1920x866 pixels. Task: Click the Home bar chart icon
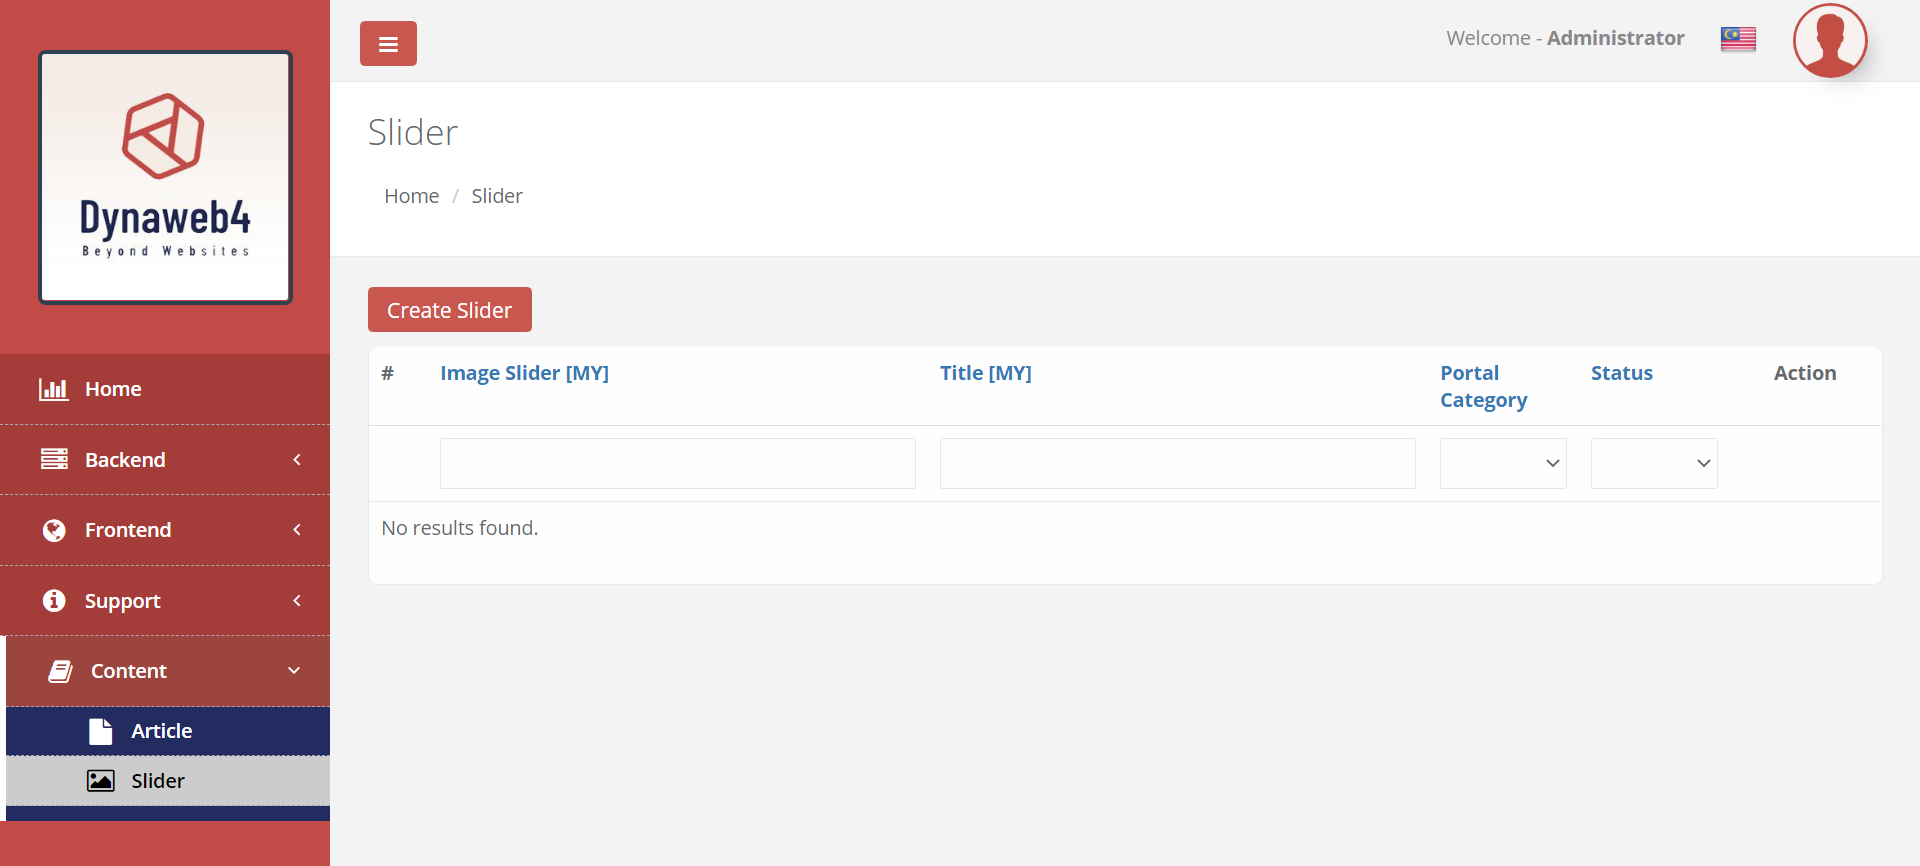click(x=54, y=389)
